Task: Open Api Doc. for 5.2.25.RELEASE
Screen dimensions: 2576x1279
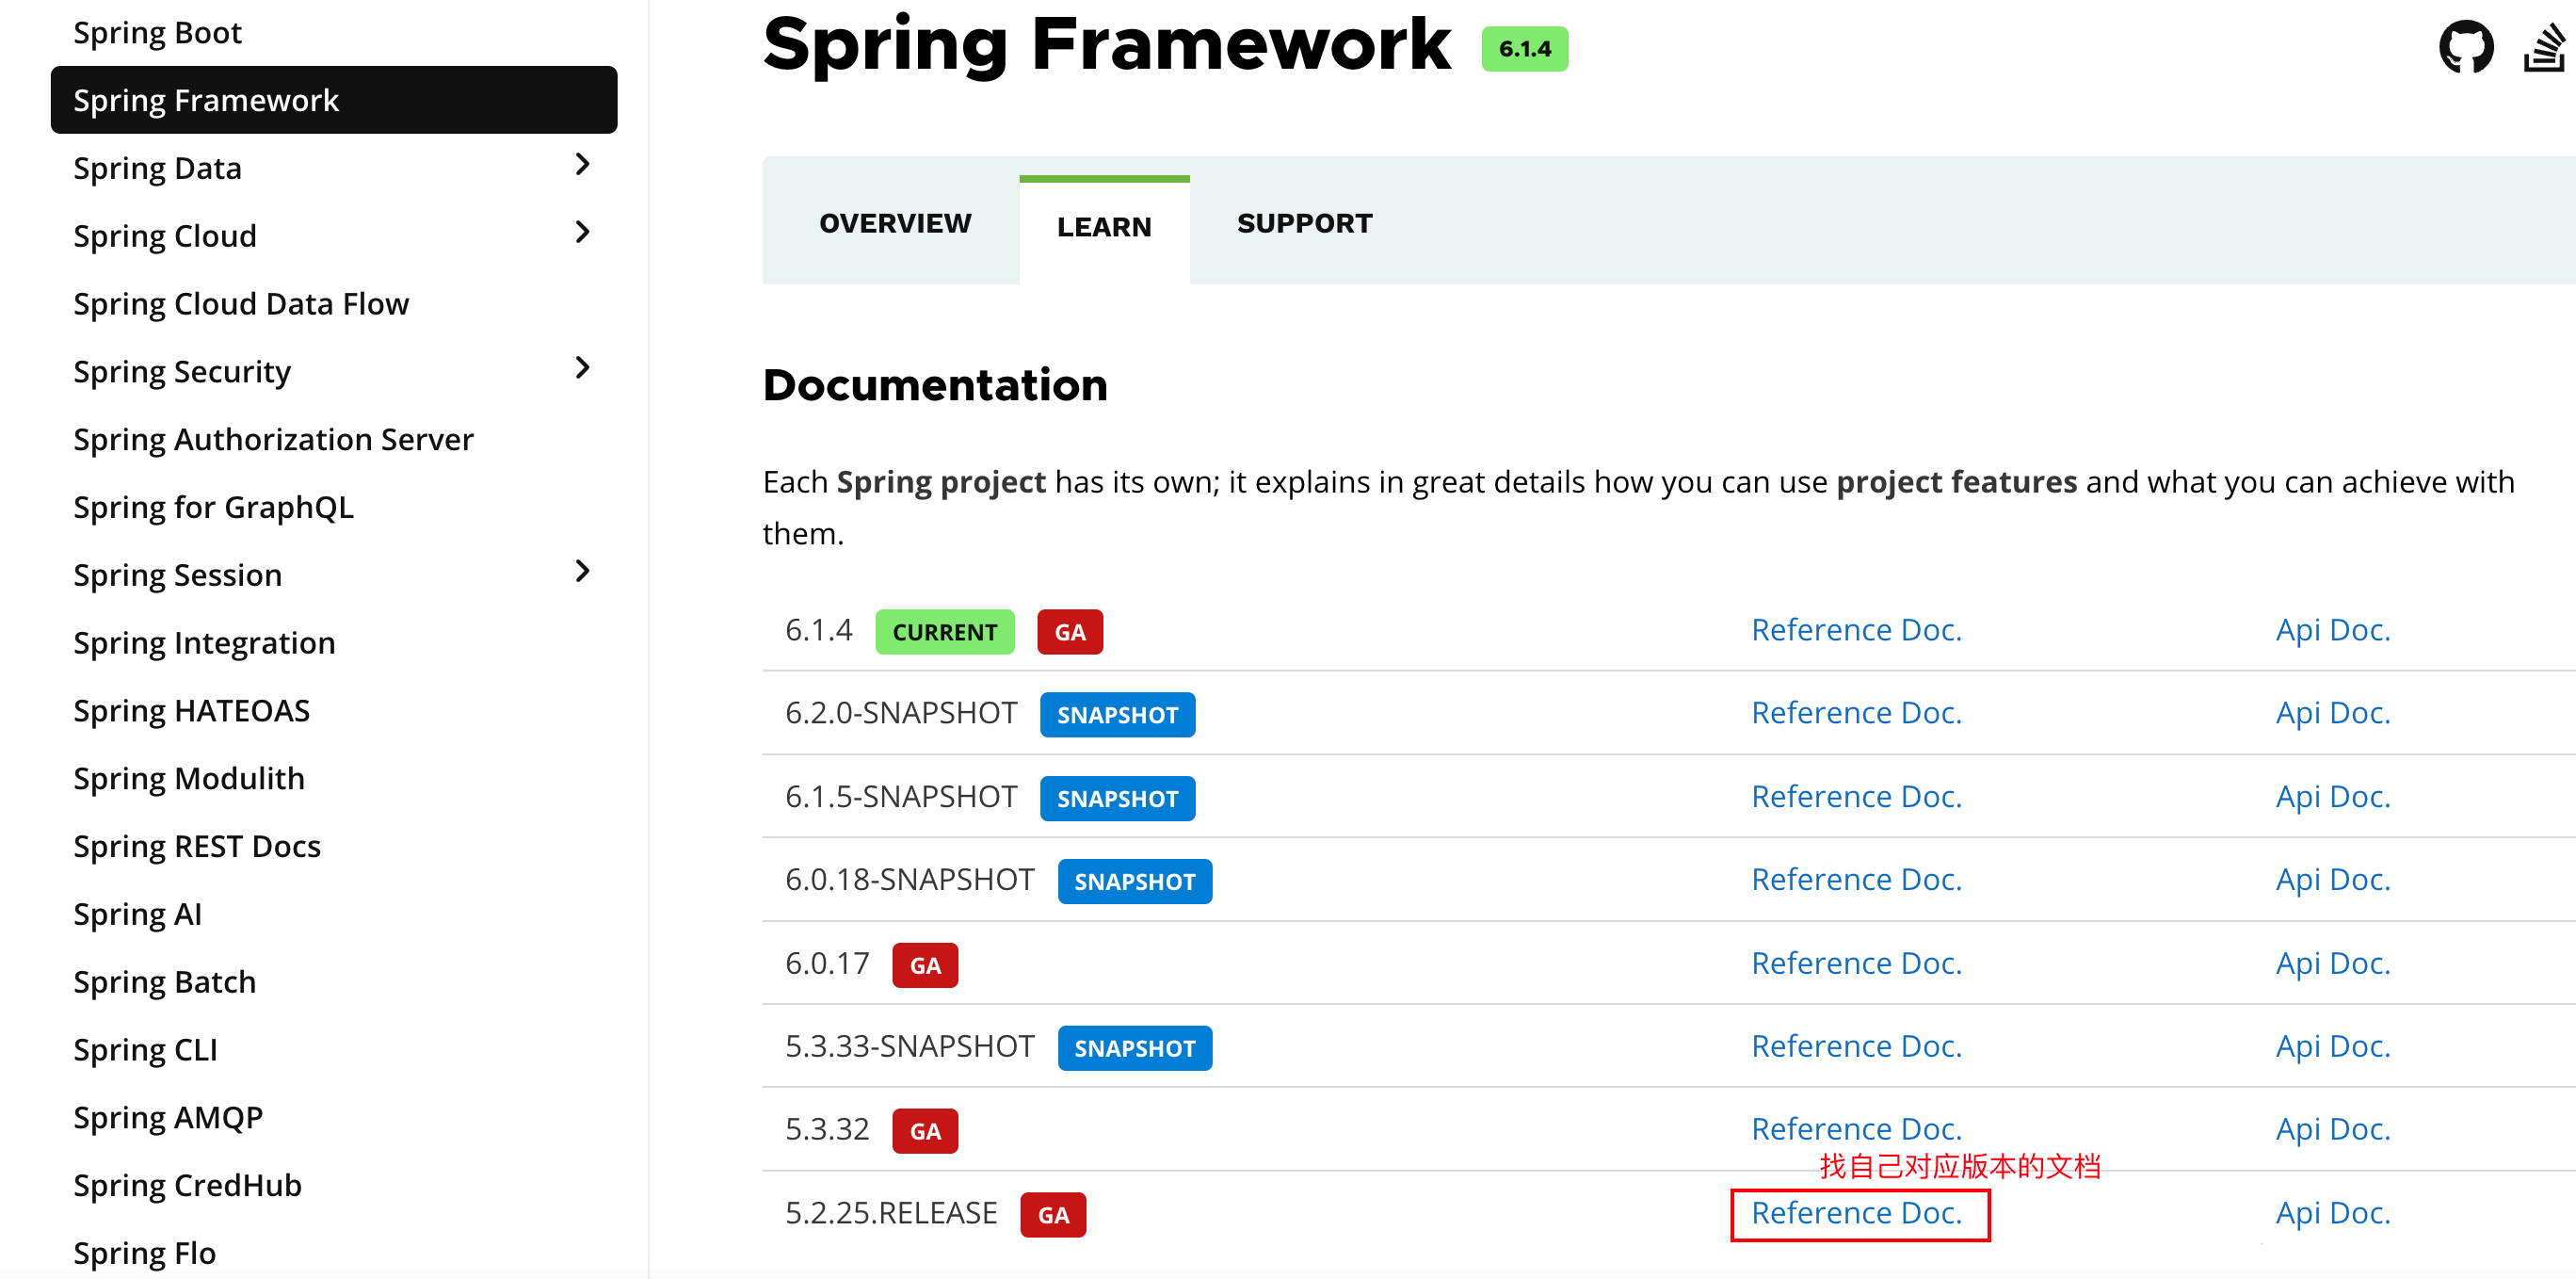Action: 2333,1214
